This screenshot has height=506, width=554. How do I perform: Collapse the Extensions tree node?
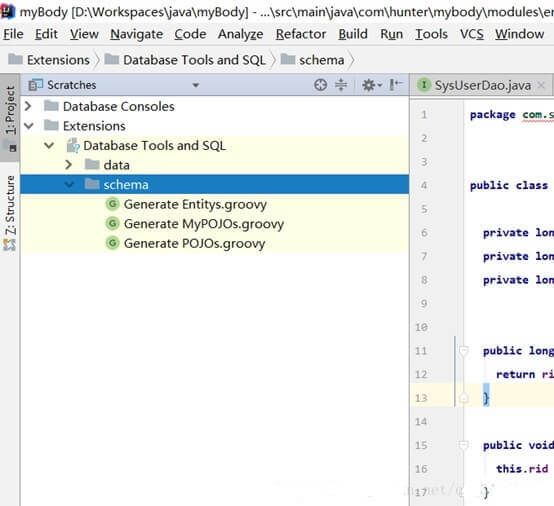[x=29, y=125]
